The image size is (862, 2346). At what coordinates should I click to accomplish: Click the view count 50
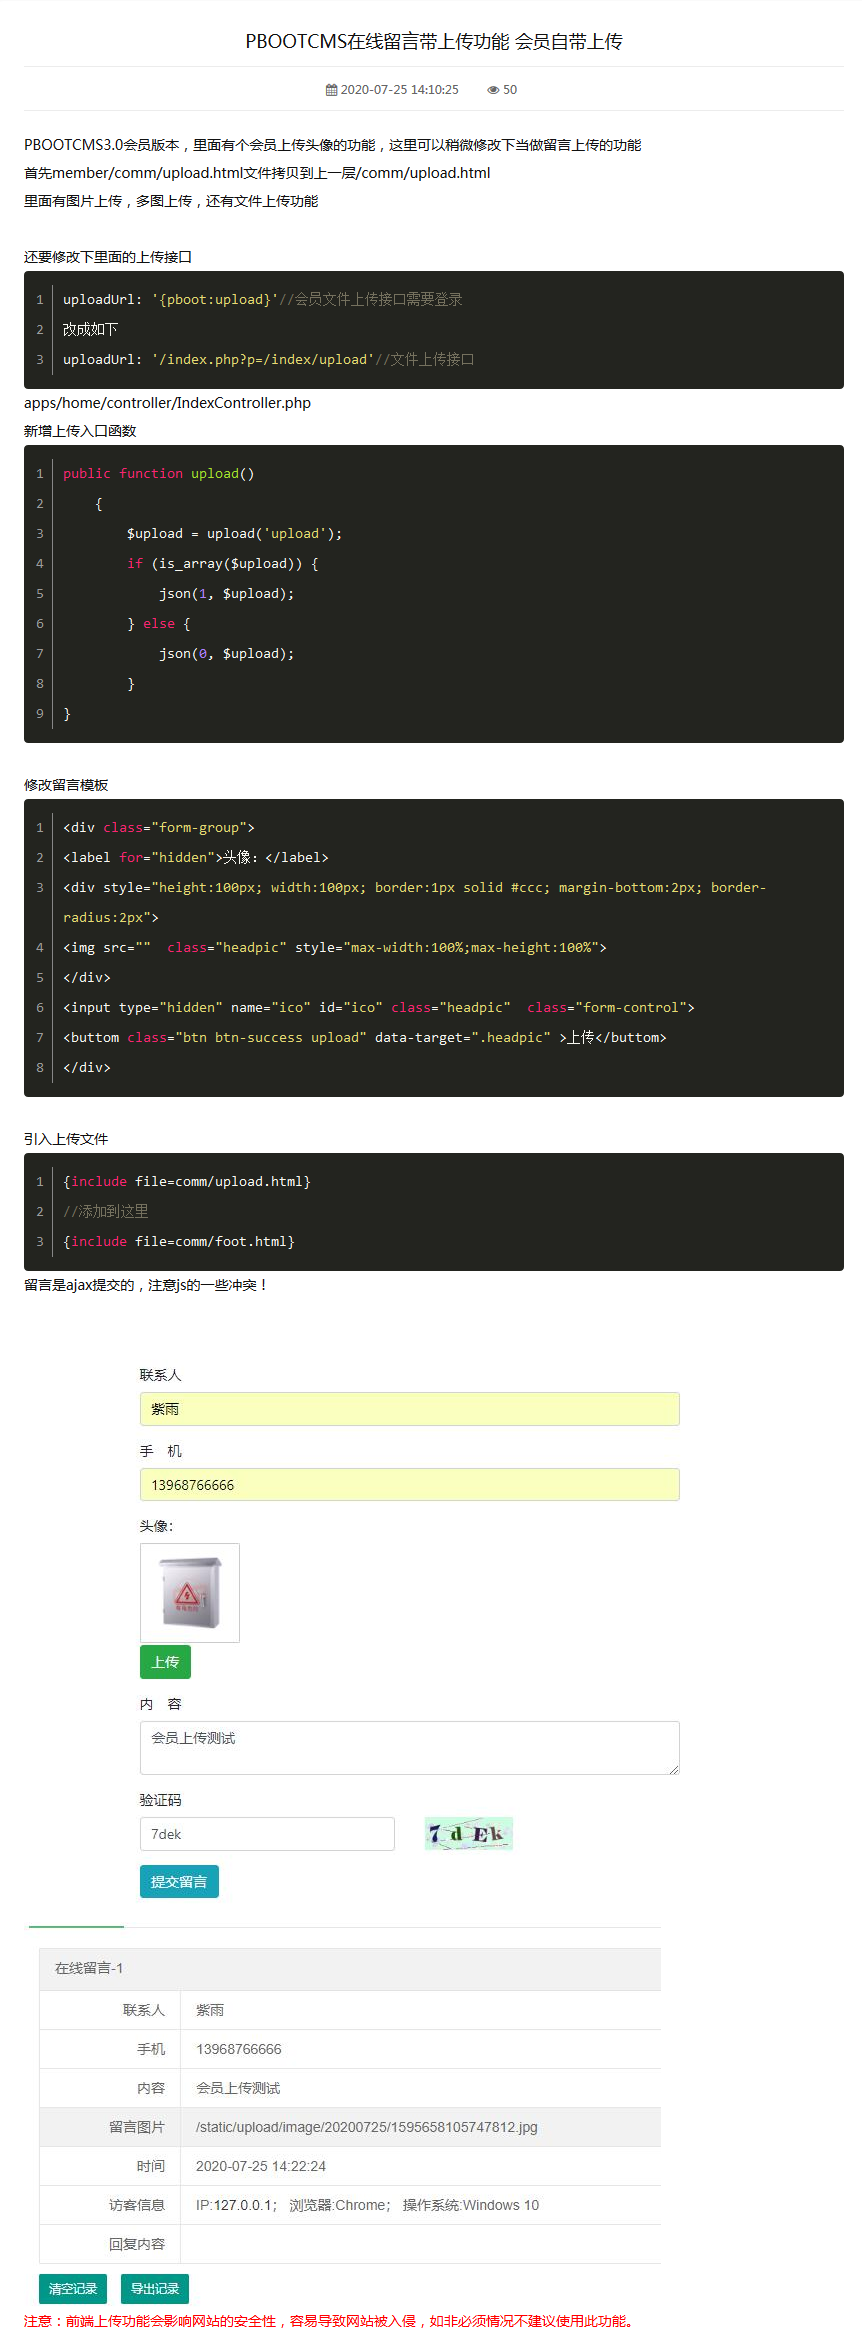point(510,90)
